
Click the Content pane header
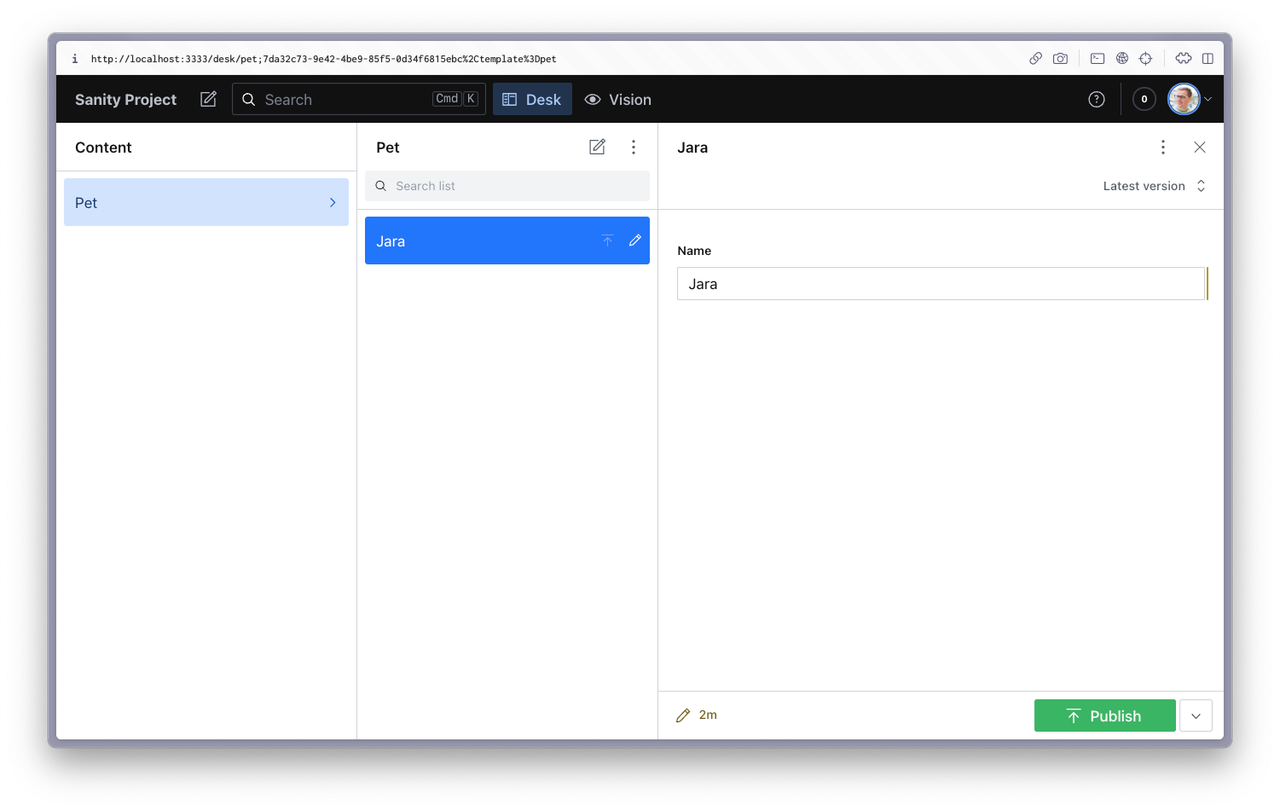click(x=103, y=147)
